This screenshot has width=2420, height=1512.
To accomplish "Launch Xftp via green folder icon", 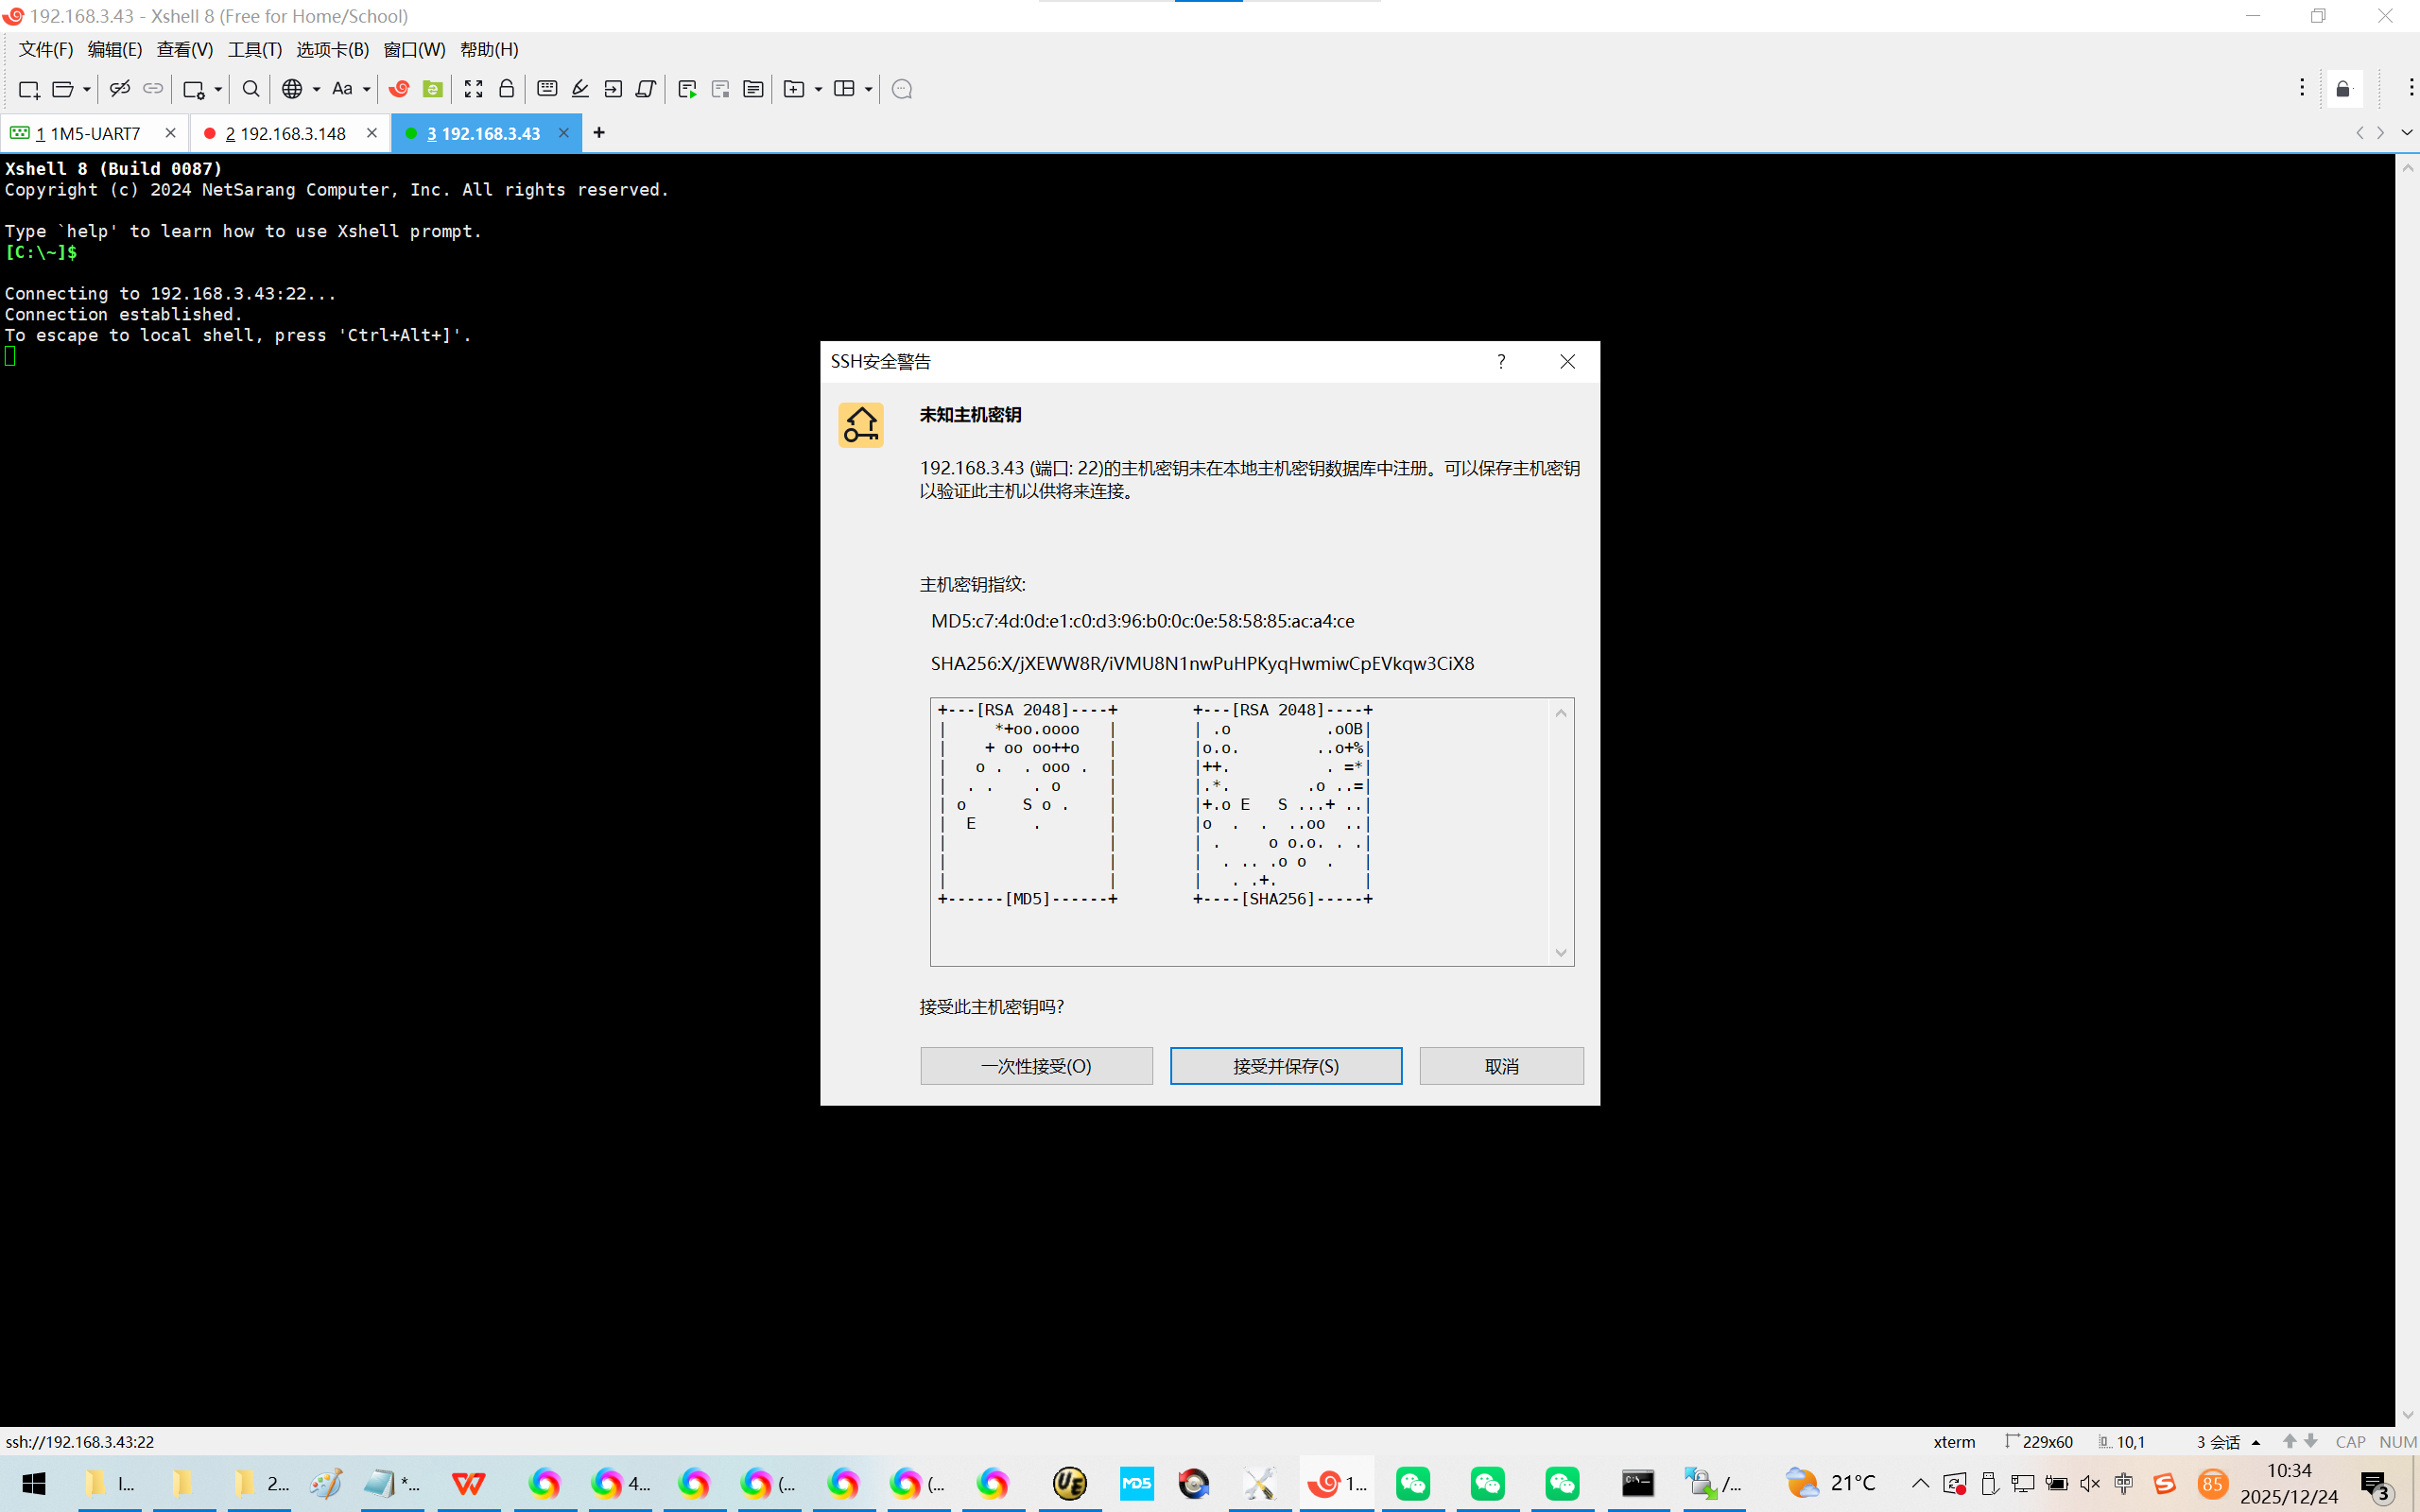I will [x=433, y=89].
